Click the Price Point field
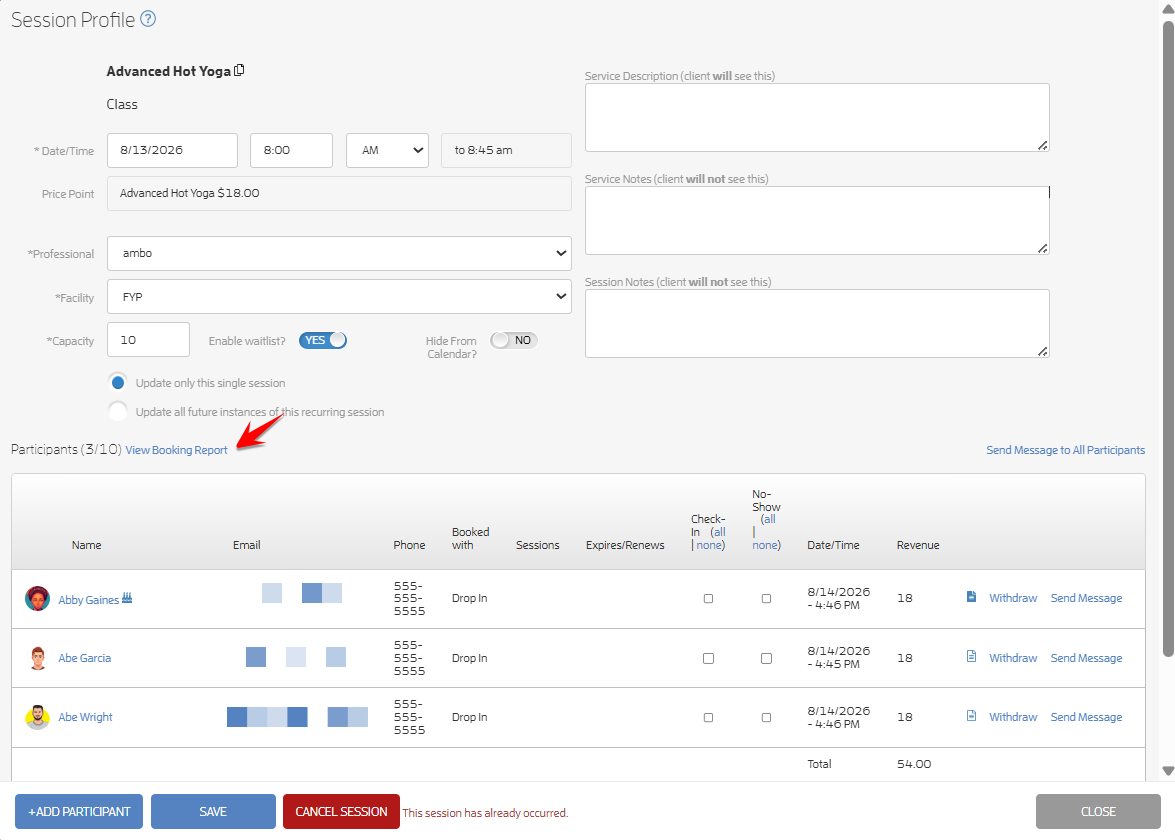The image size is (1175, 840). [x=339, y=193]
